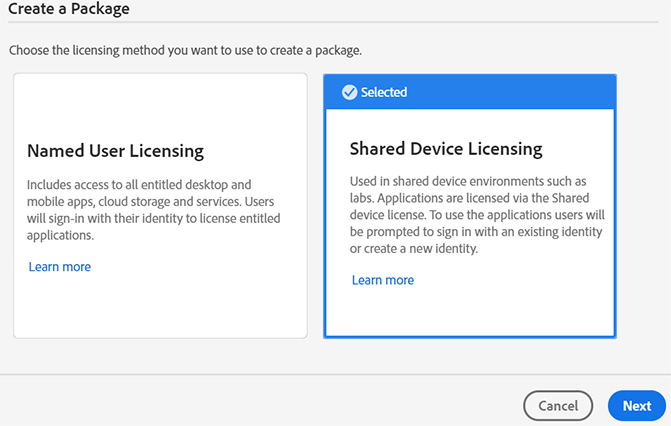The width and height of the screenshot is (671, 426).
Task: Click the divider line below the dialog title
Action: (x=335, y=23)
